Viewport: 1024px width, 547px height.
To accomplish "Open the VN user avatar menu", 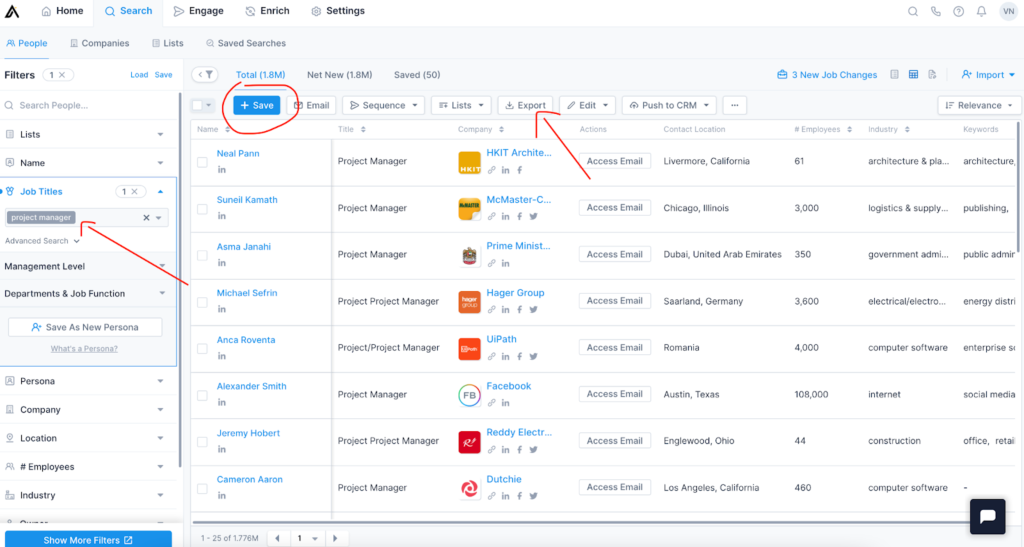I will coord(1008,11).
